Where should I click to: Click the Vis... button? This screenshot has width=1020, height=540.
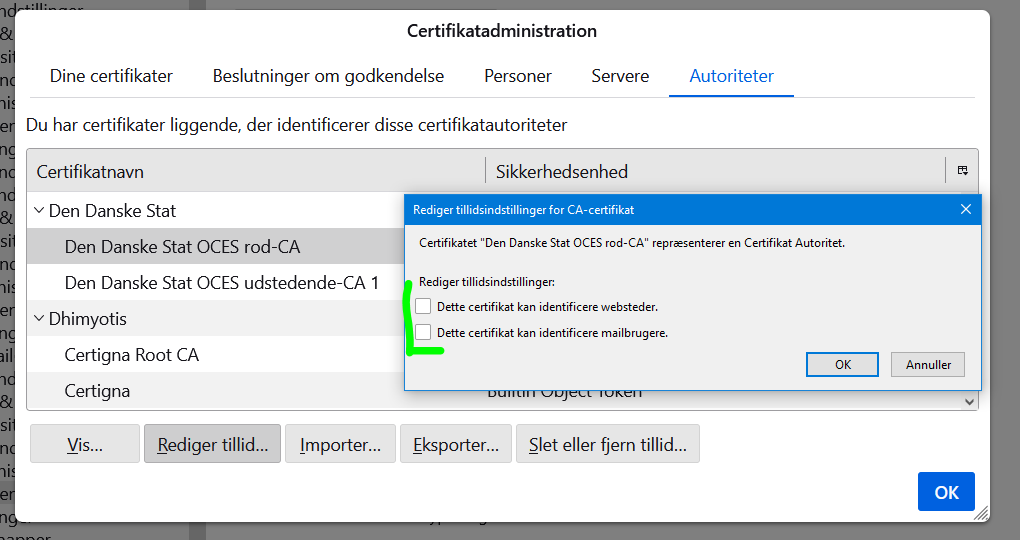click(85, 445)
